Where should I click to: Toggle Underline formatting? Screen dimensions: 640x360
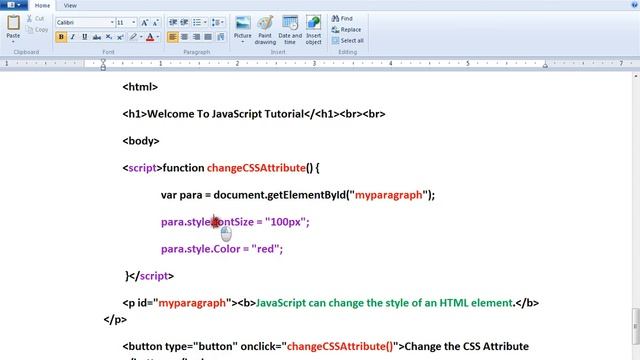pyautogui.click(x=84, y=37)
